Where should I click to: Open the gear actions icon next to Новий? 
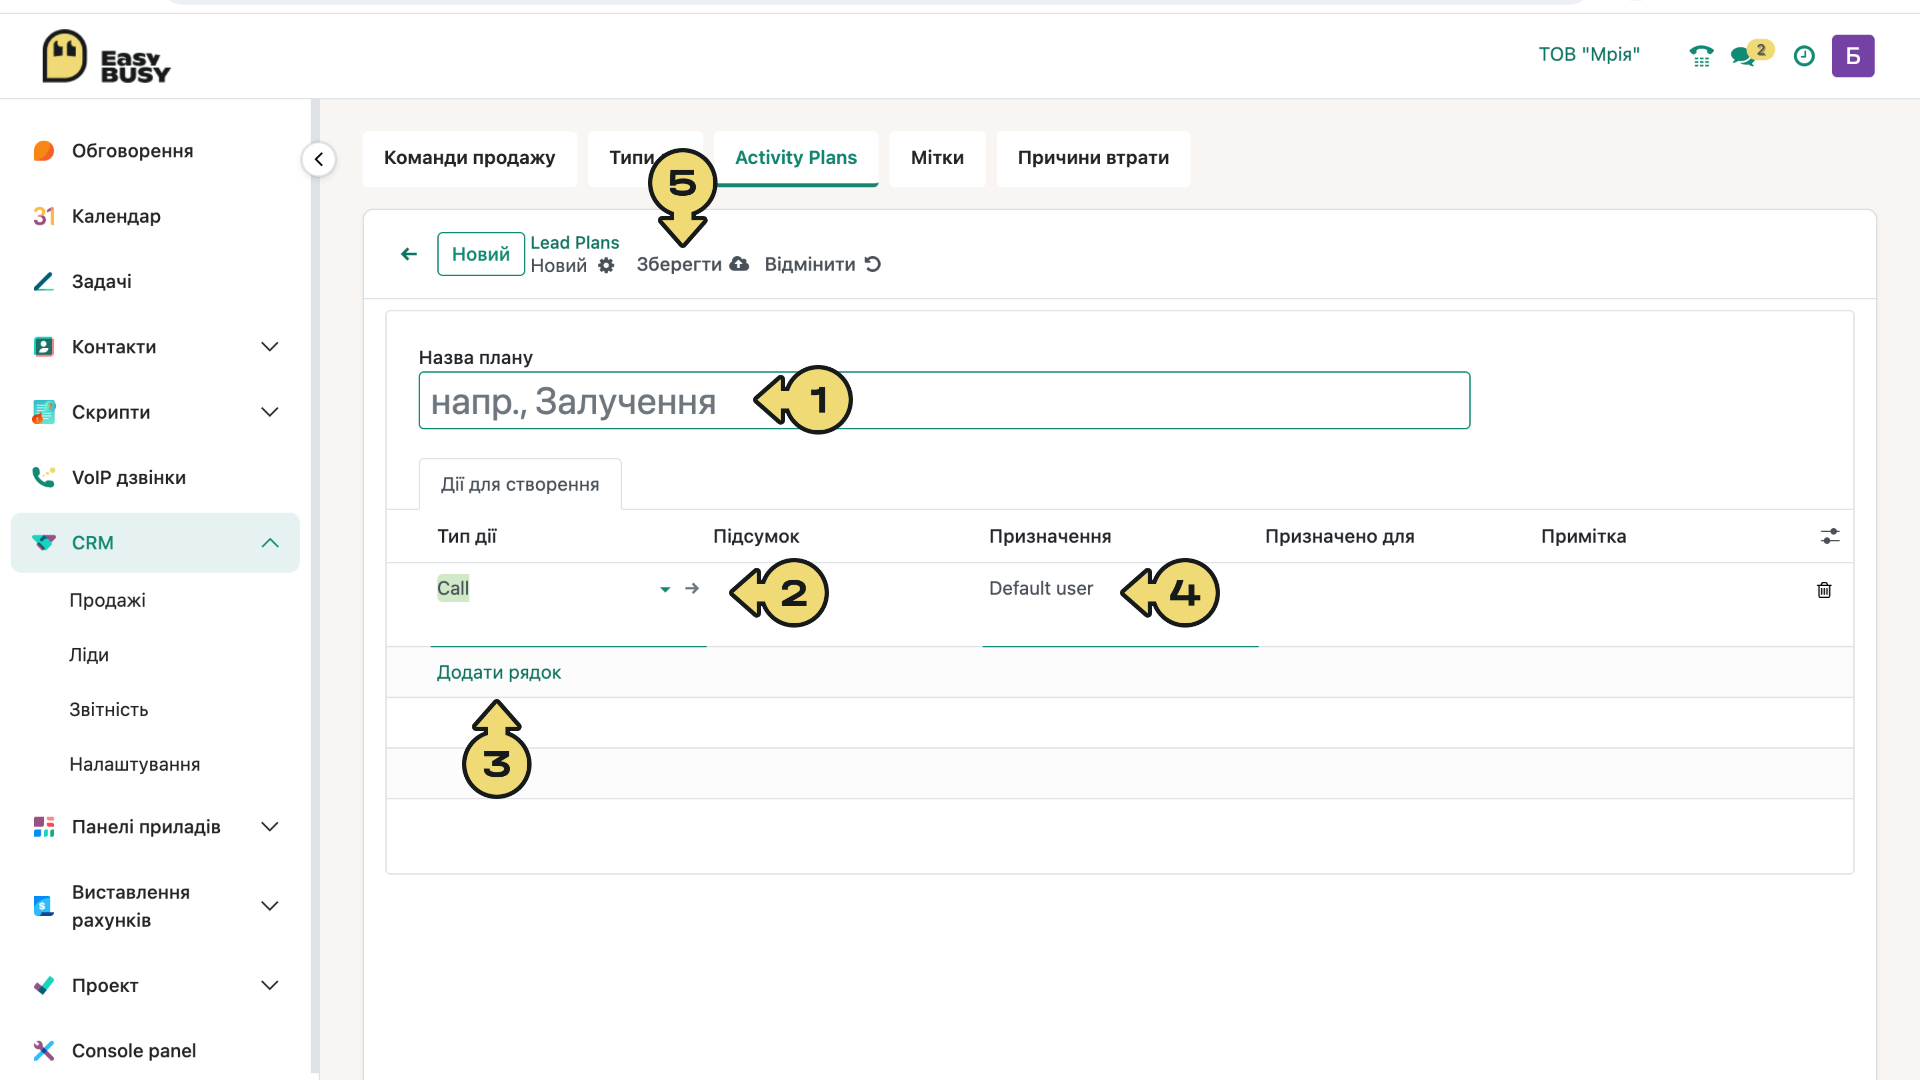coord(606,265)
